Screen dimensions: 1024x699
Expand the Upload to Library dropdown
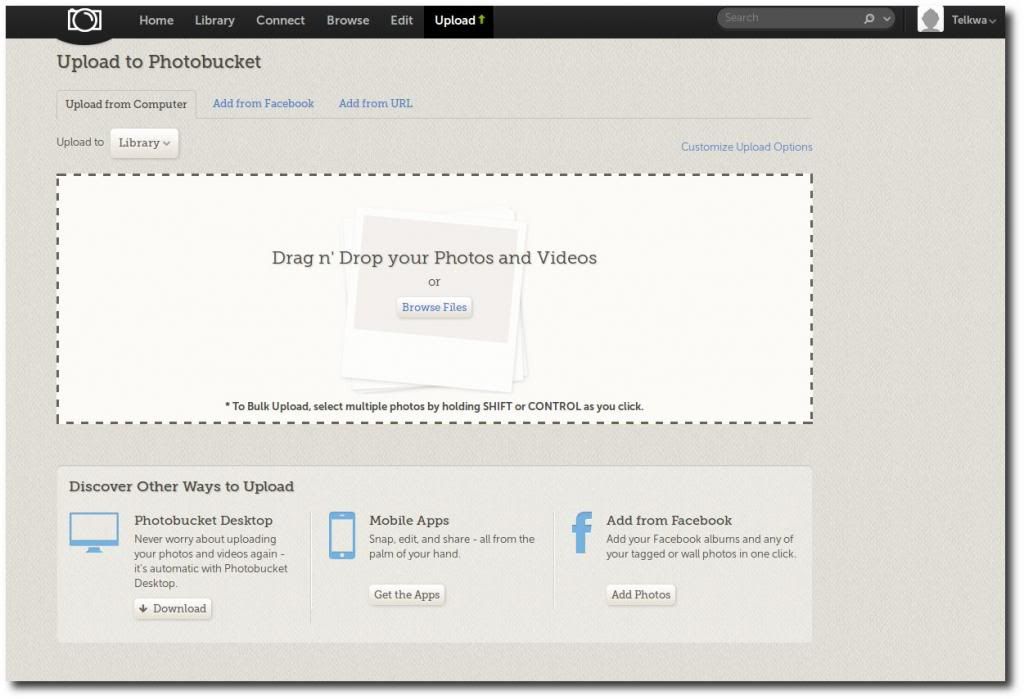coord(144,143)
